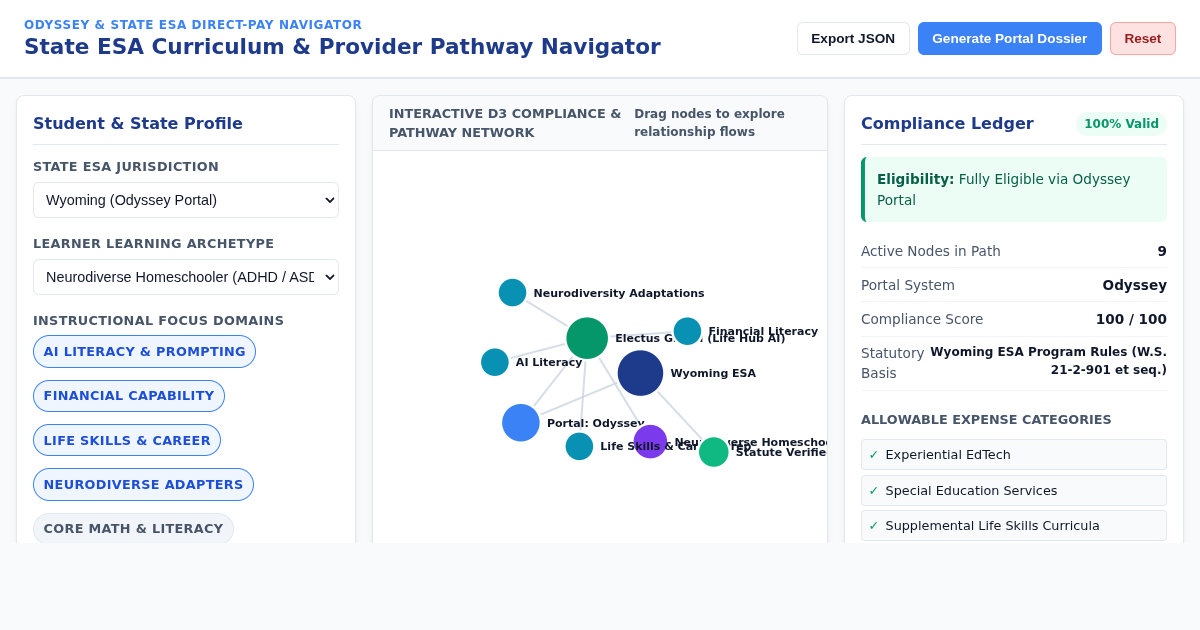1200x630 pixels.
Task: Click the Compliance Ledger heading
Action: coord(947,124)
